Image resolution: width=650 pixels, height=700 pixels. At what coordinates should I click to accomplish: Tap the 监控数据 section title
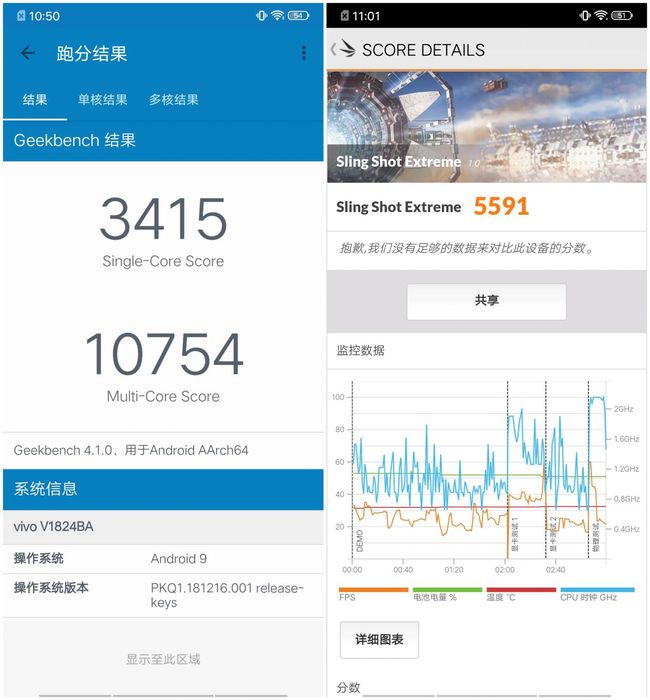pos(360,350)
